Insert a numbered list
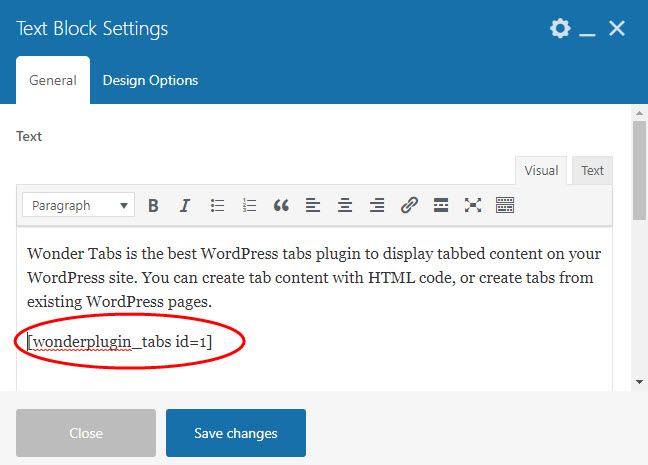This screenshot has height=465, width=648. point(249,205)
